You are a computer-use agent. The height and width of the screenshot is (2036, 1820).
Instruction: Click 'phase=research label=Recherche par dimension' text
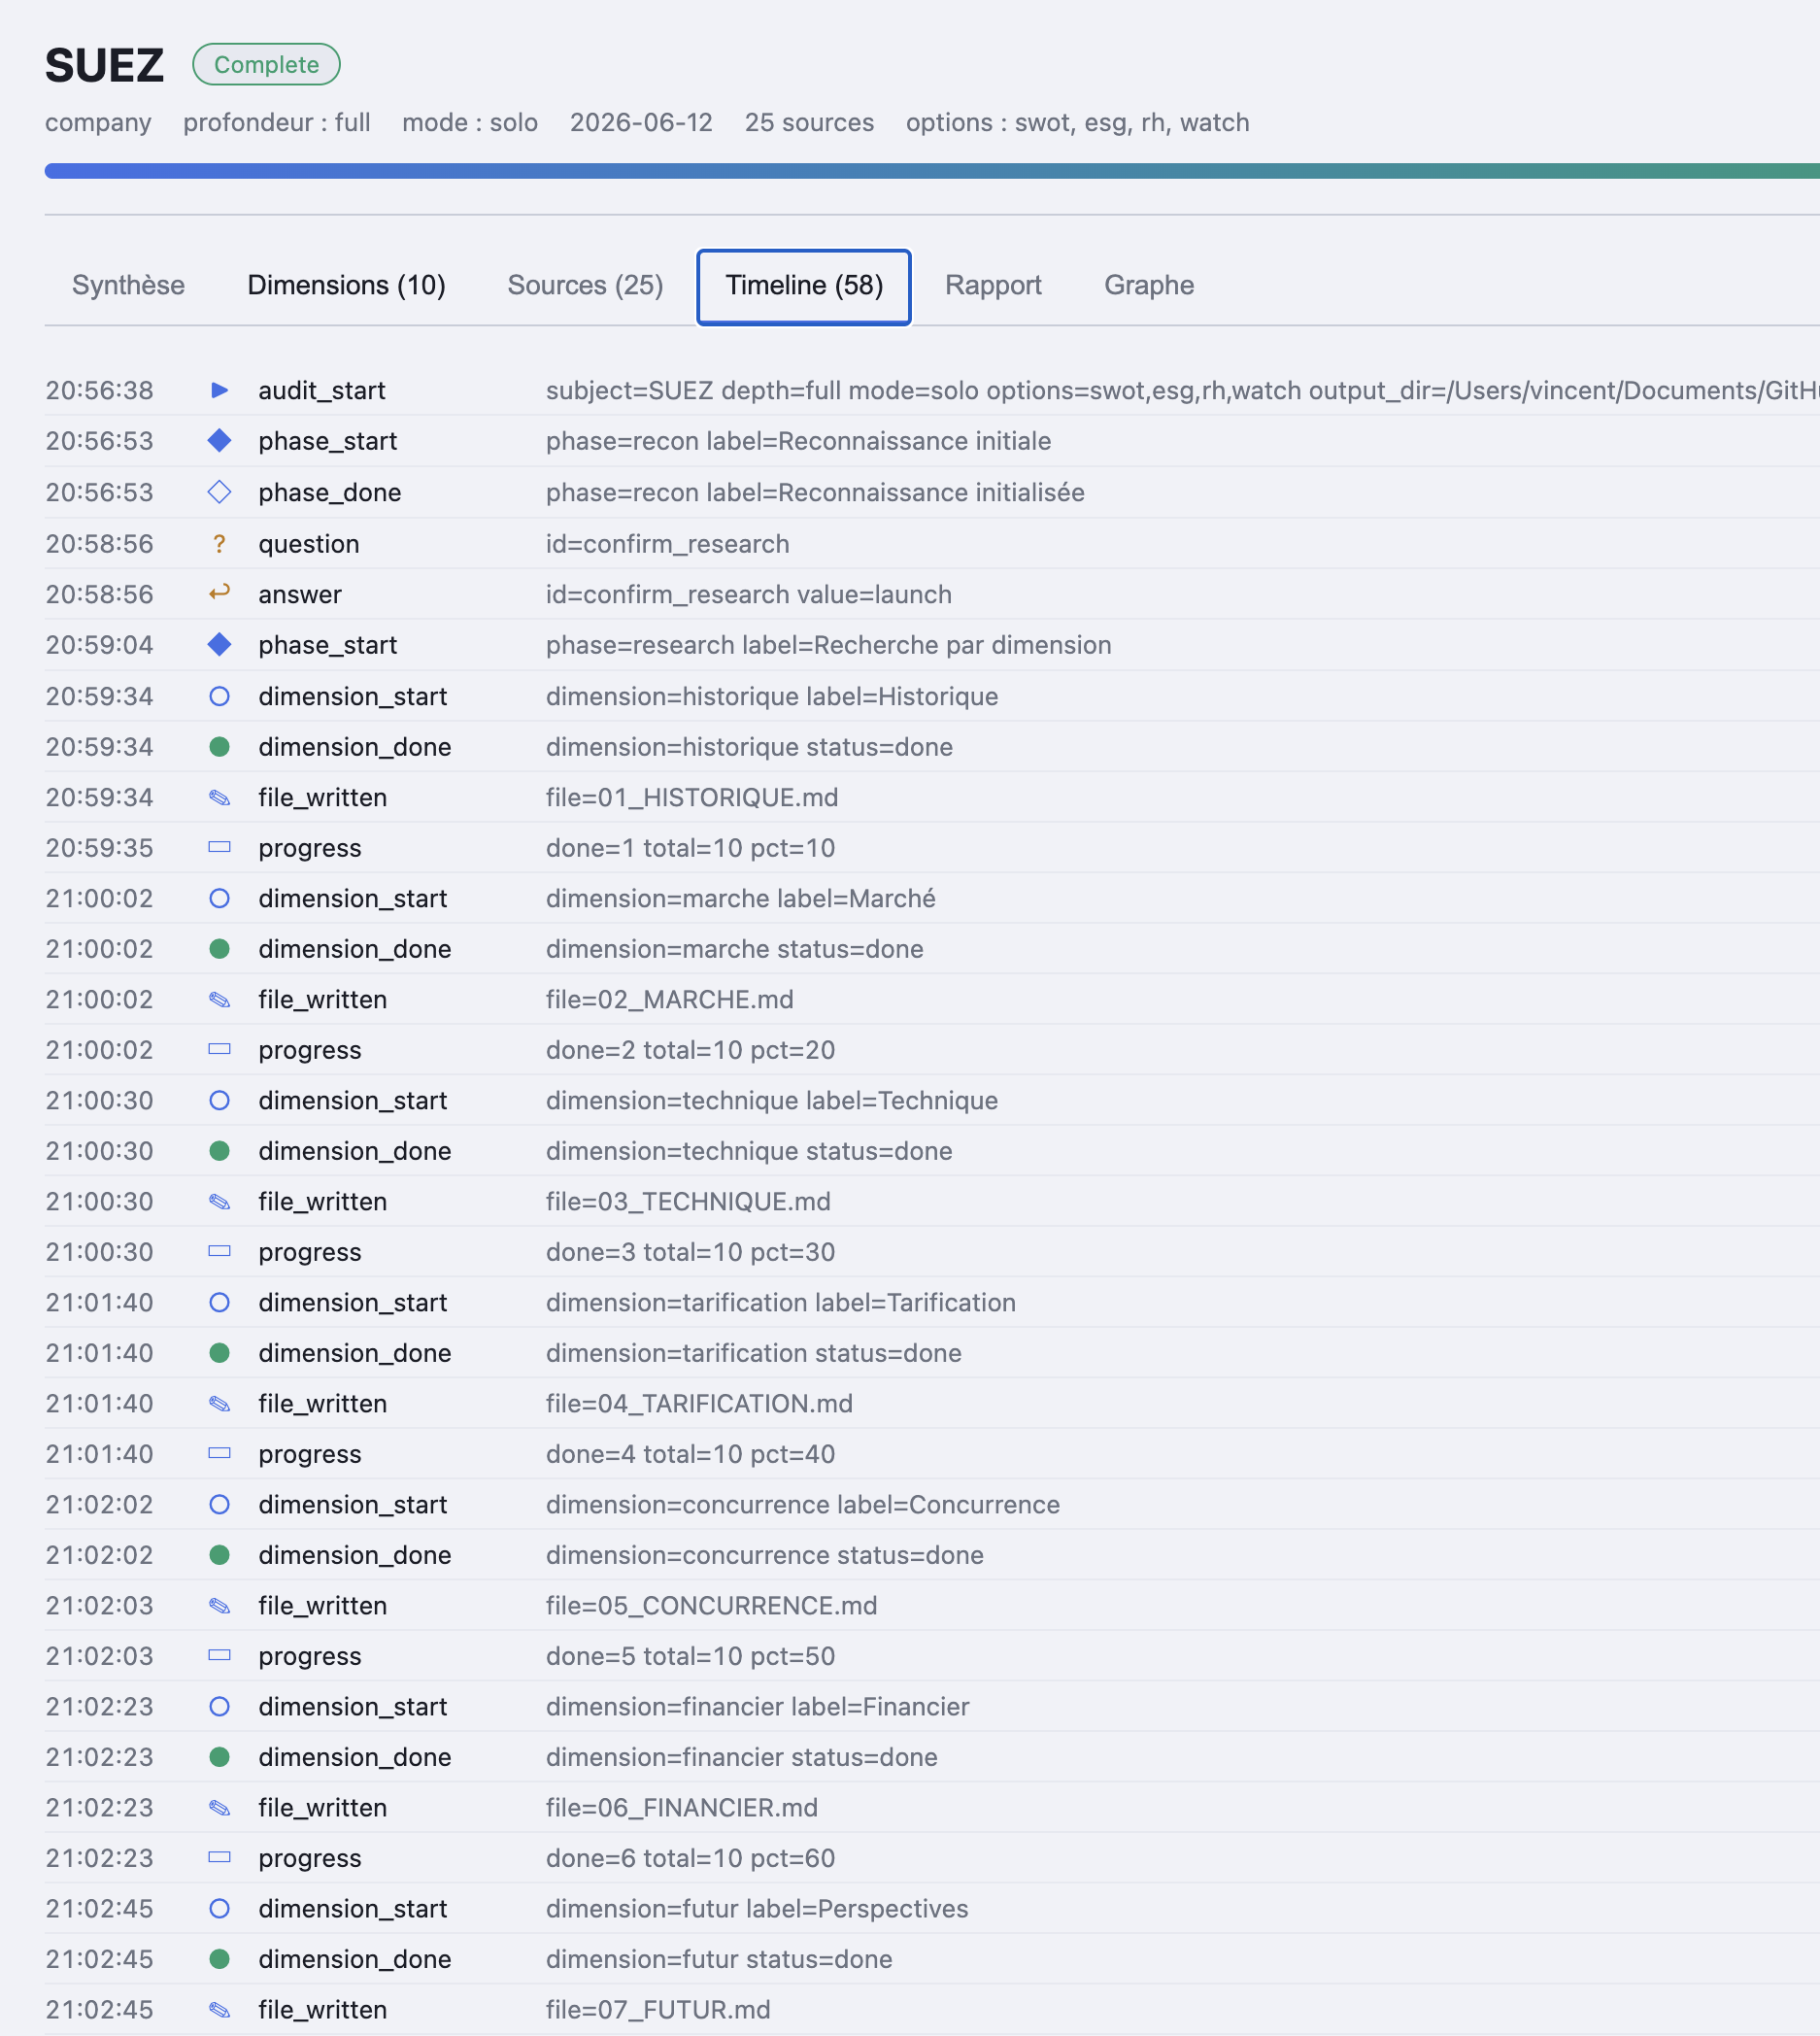(x=828, y=645)
